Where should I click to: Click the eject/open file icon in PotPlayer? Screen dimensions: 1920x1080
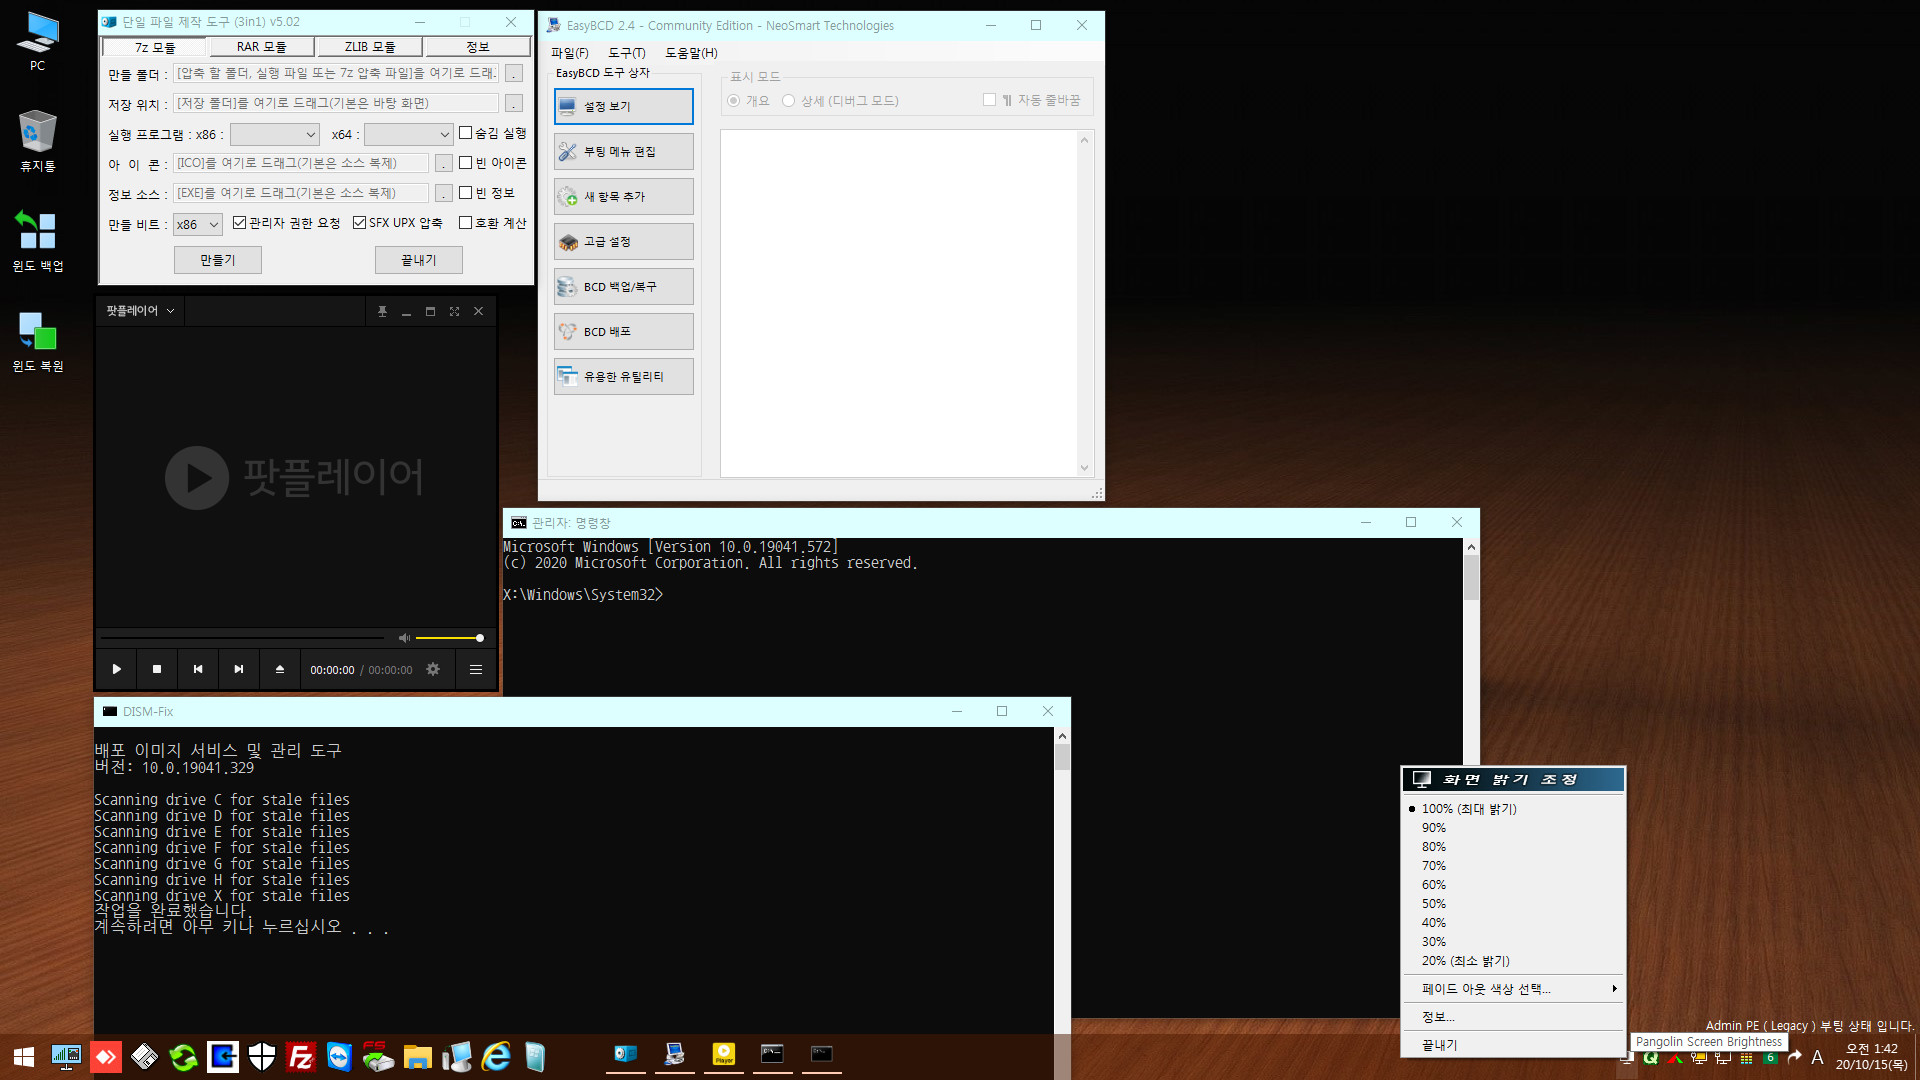pyautogui.click(x=280, y=669)
